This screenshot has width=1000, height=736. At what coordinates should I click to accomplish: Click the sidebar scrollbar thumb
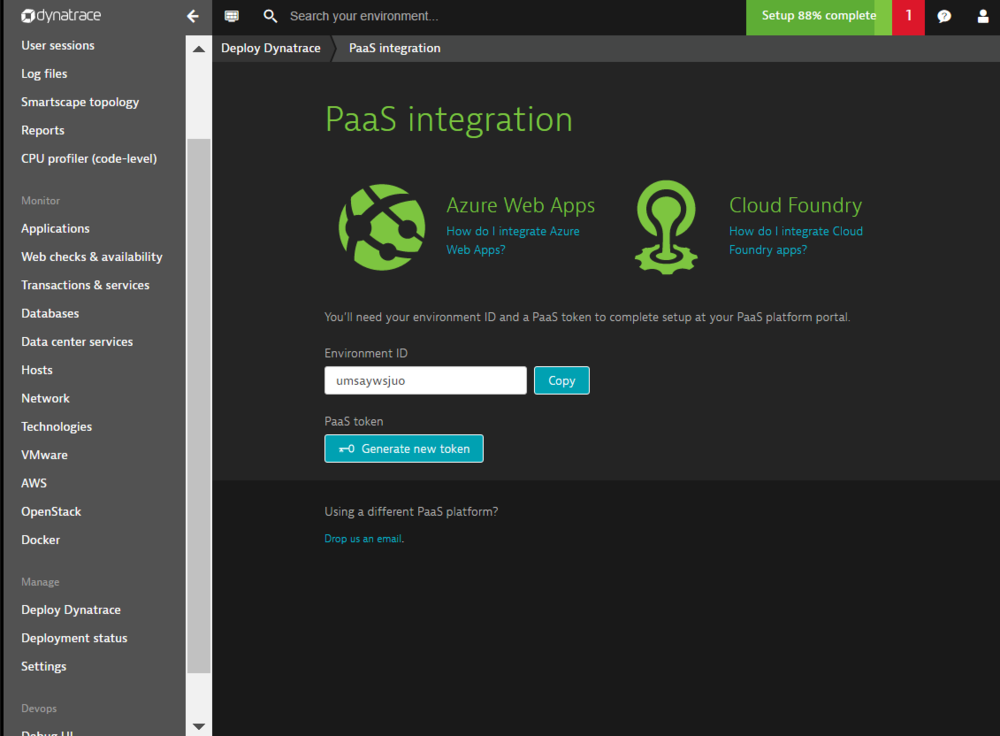[199, 406]
